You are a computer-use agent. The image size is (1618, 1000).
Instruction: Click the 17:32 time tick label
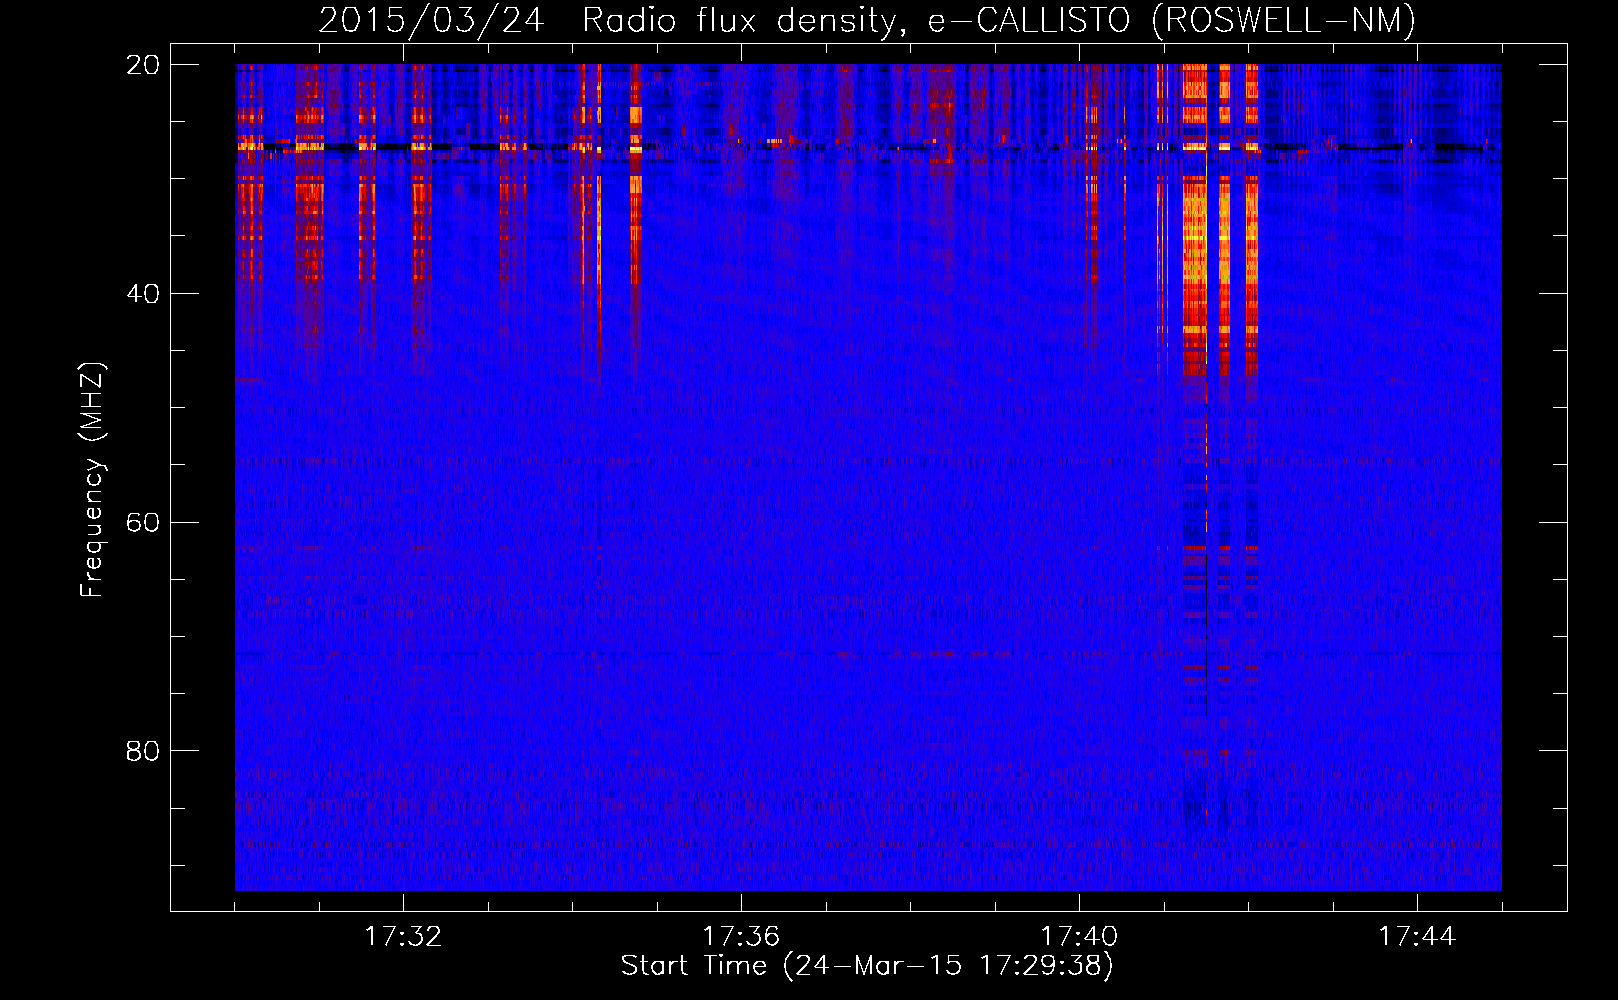pyautogui.click(x=403, y=937)
